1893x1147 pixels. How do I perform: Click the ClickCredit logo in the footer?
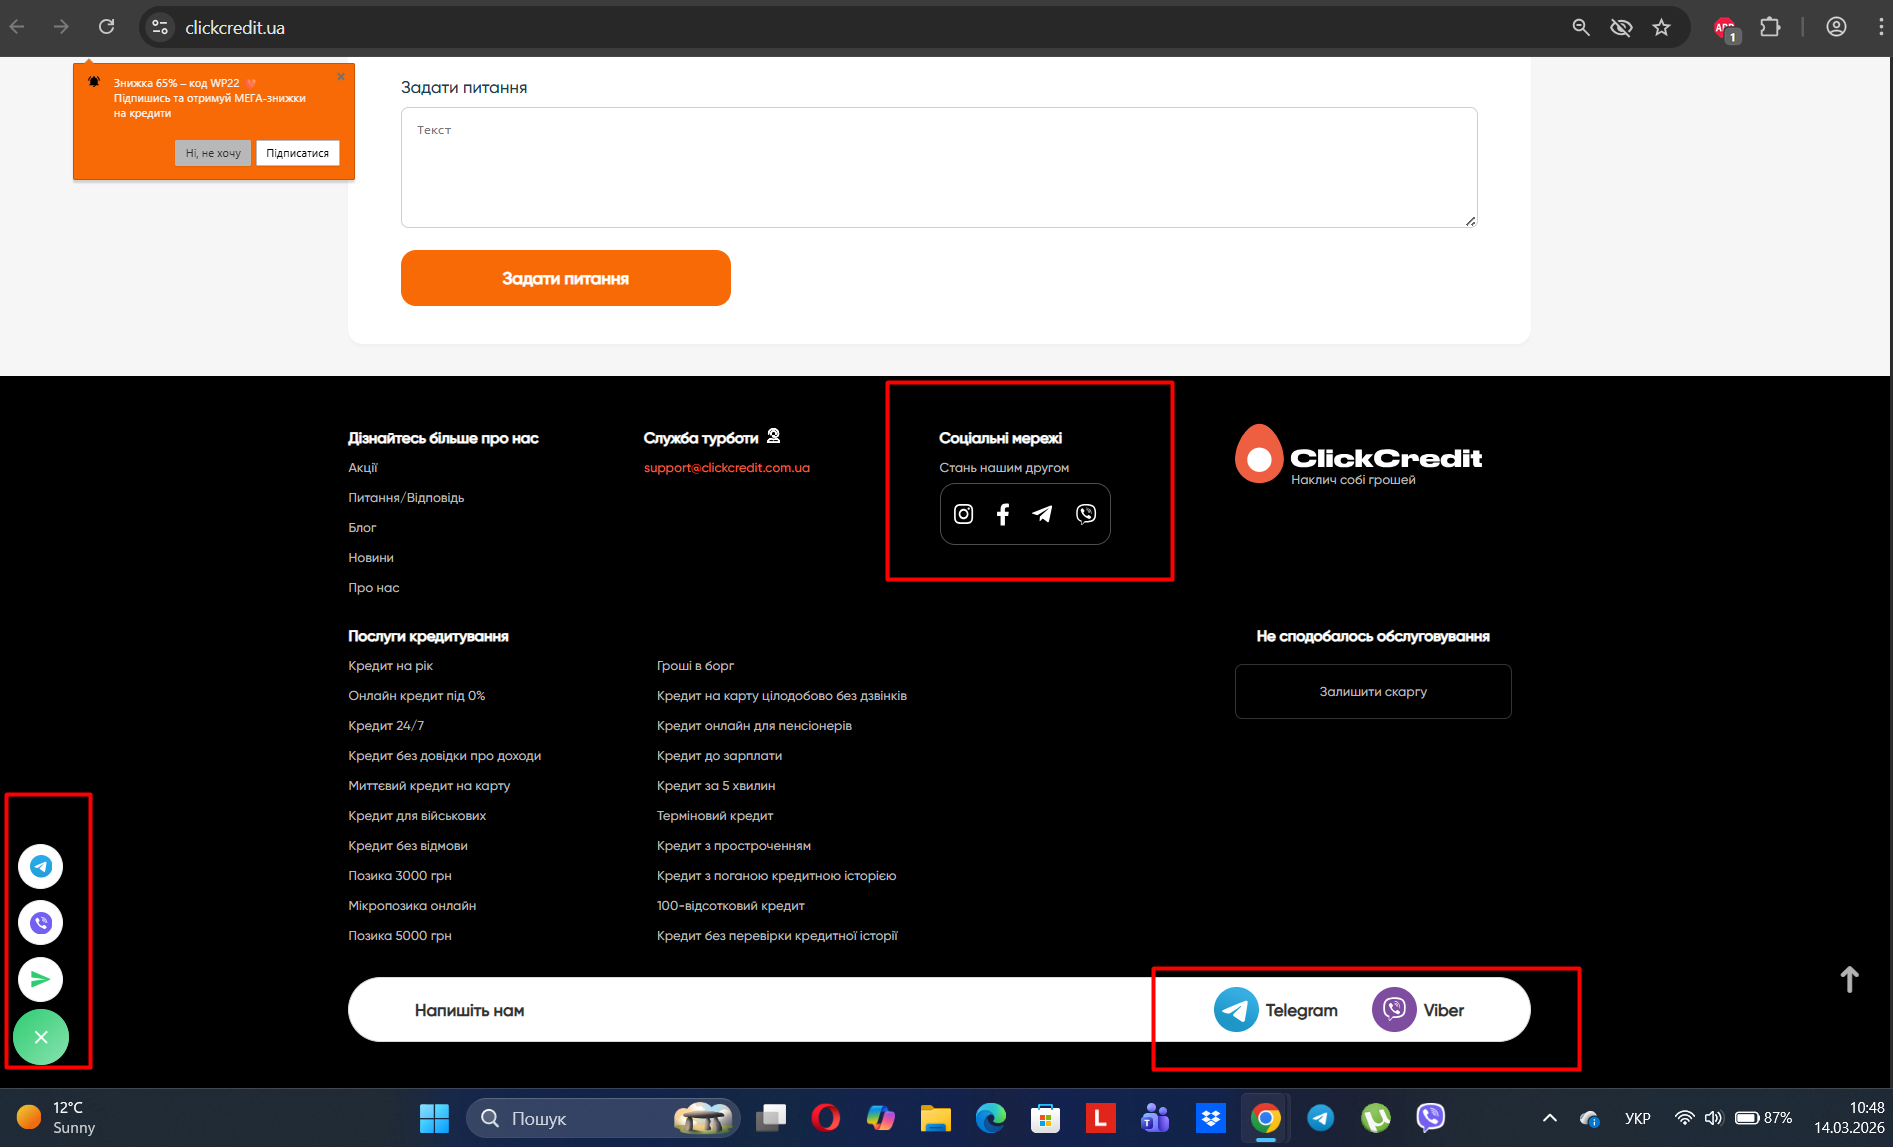1359,456
